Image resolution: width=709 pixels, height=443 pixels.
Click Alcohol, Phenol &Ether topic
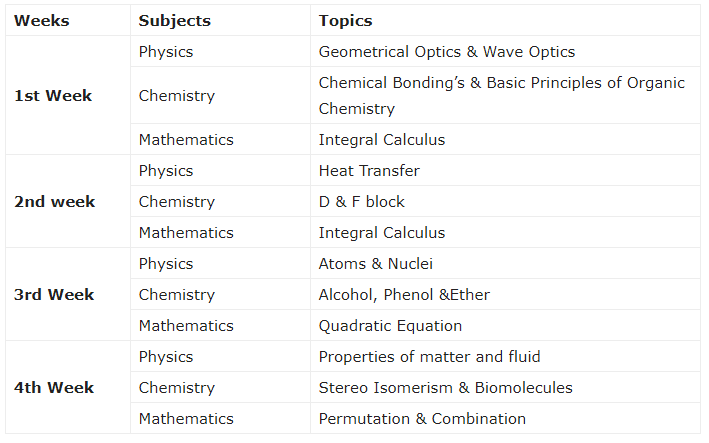click(x=404, y=295)
